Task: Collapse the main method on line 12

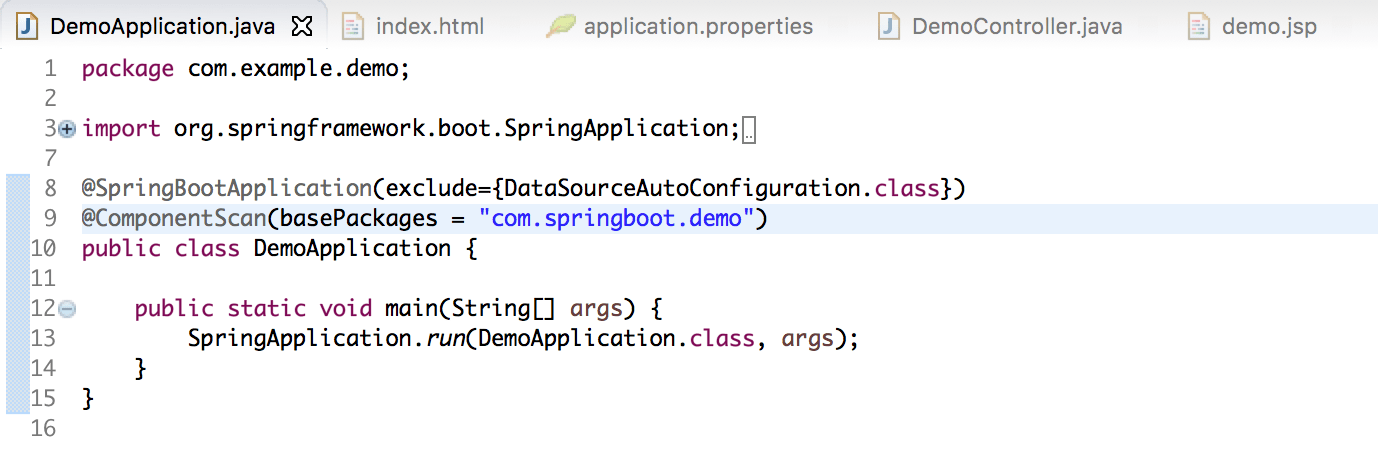Action: click(x=67, y=309)
